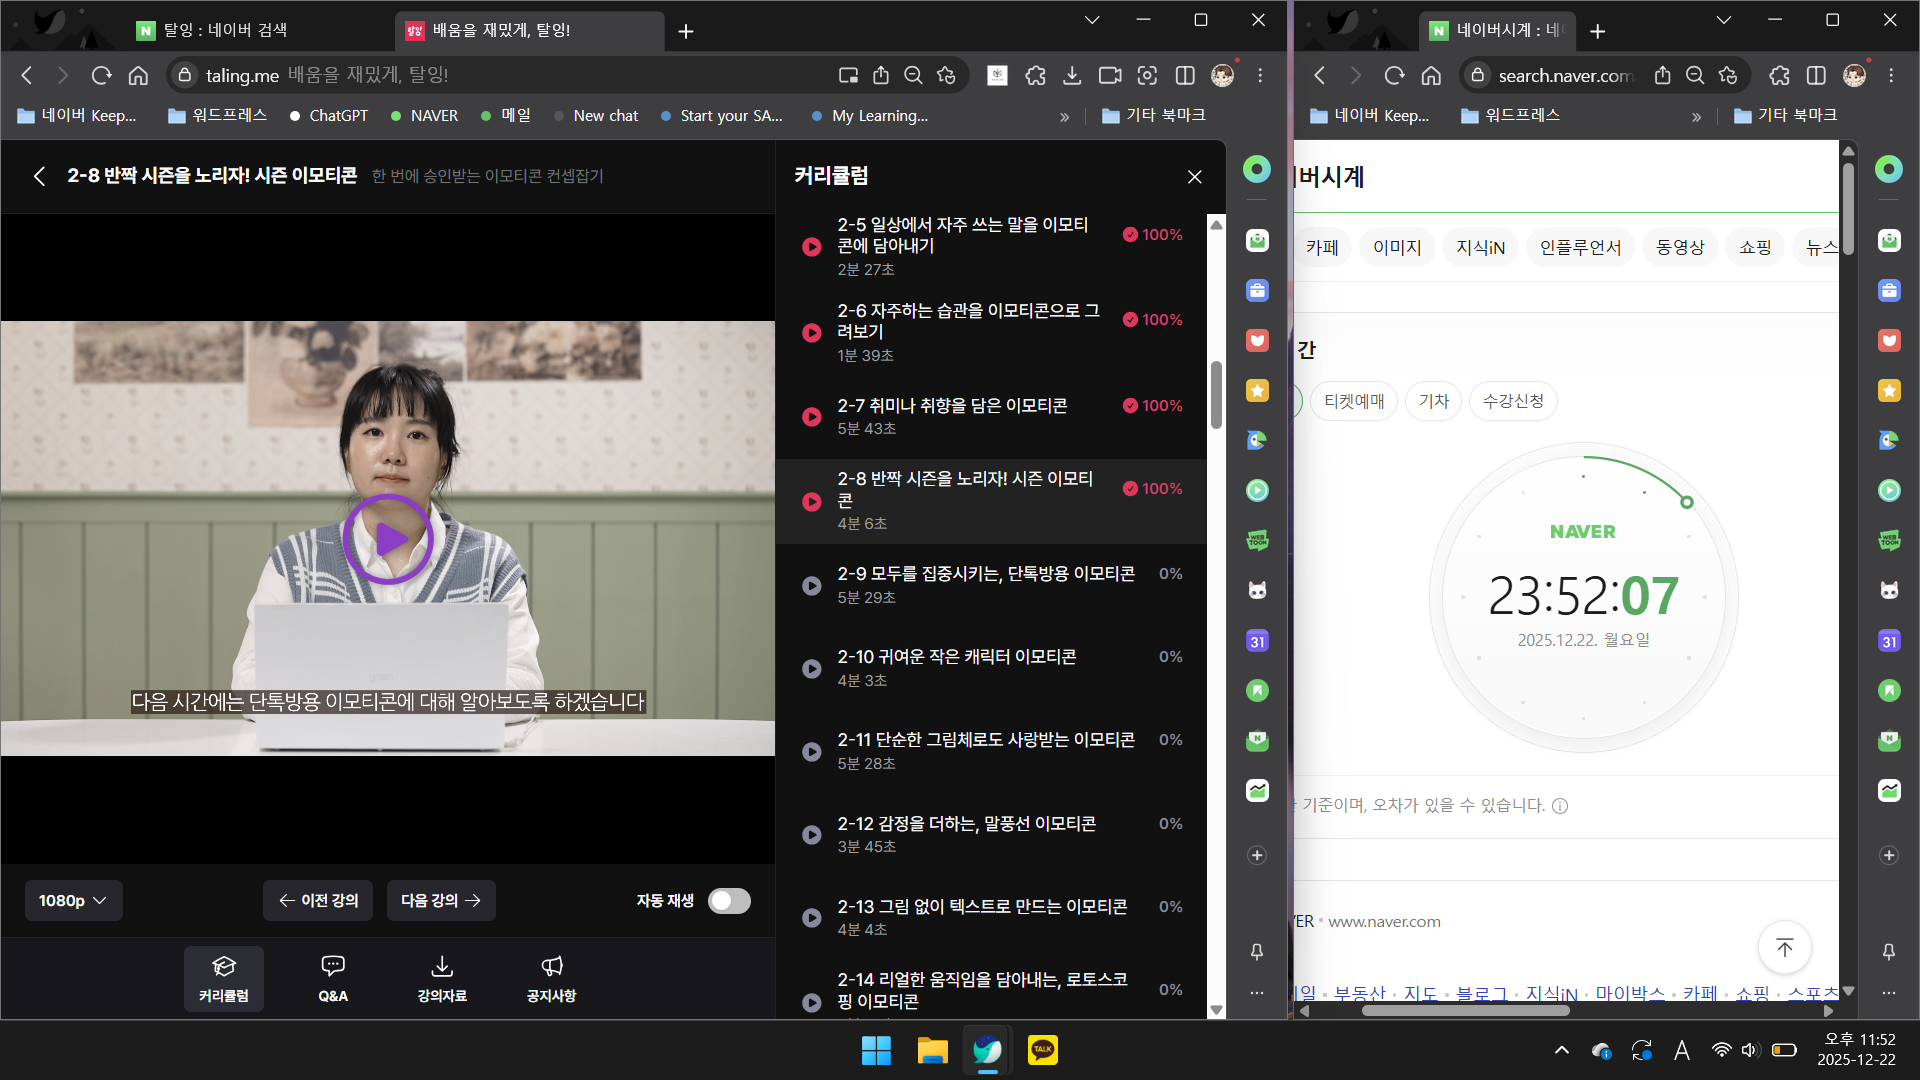Screen dimensions: 1920x1080
Task: Select the 지식iN search tab
Action: 1480,247
